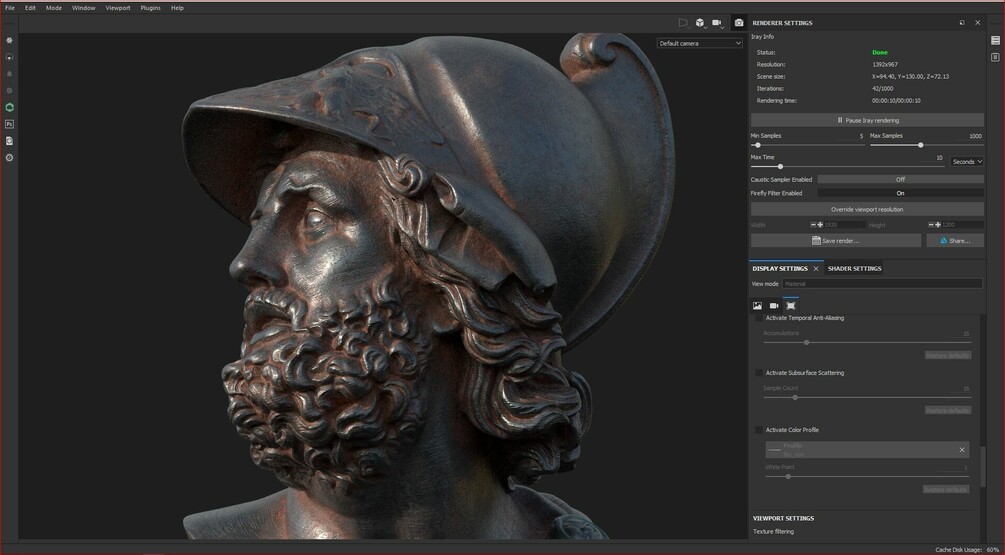1005x555 pixels.
Task: Open the environment settings image icon
Action: click(x=758, y=306)
